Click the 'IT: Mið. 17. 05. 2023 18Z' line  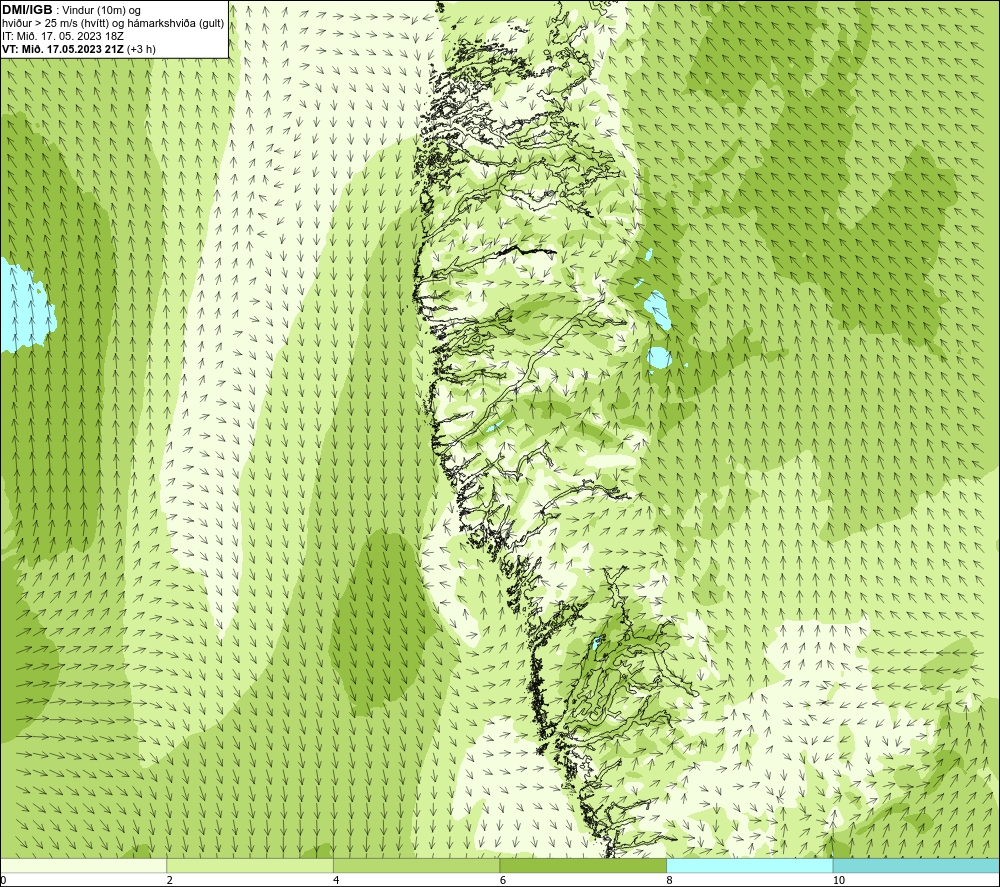tap(63, 36)
